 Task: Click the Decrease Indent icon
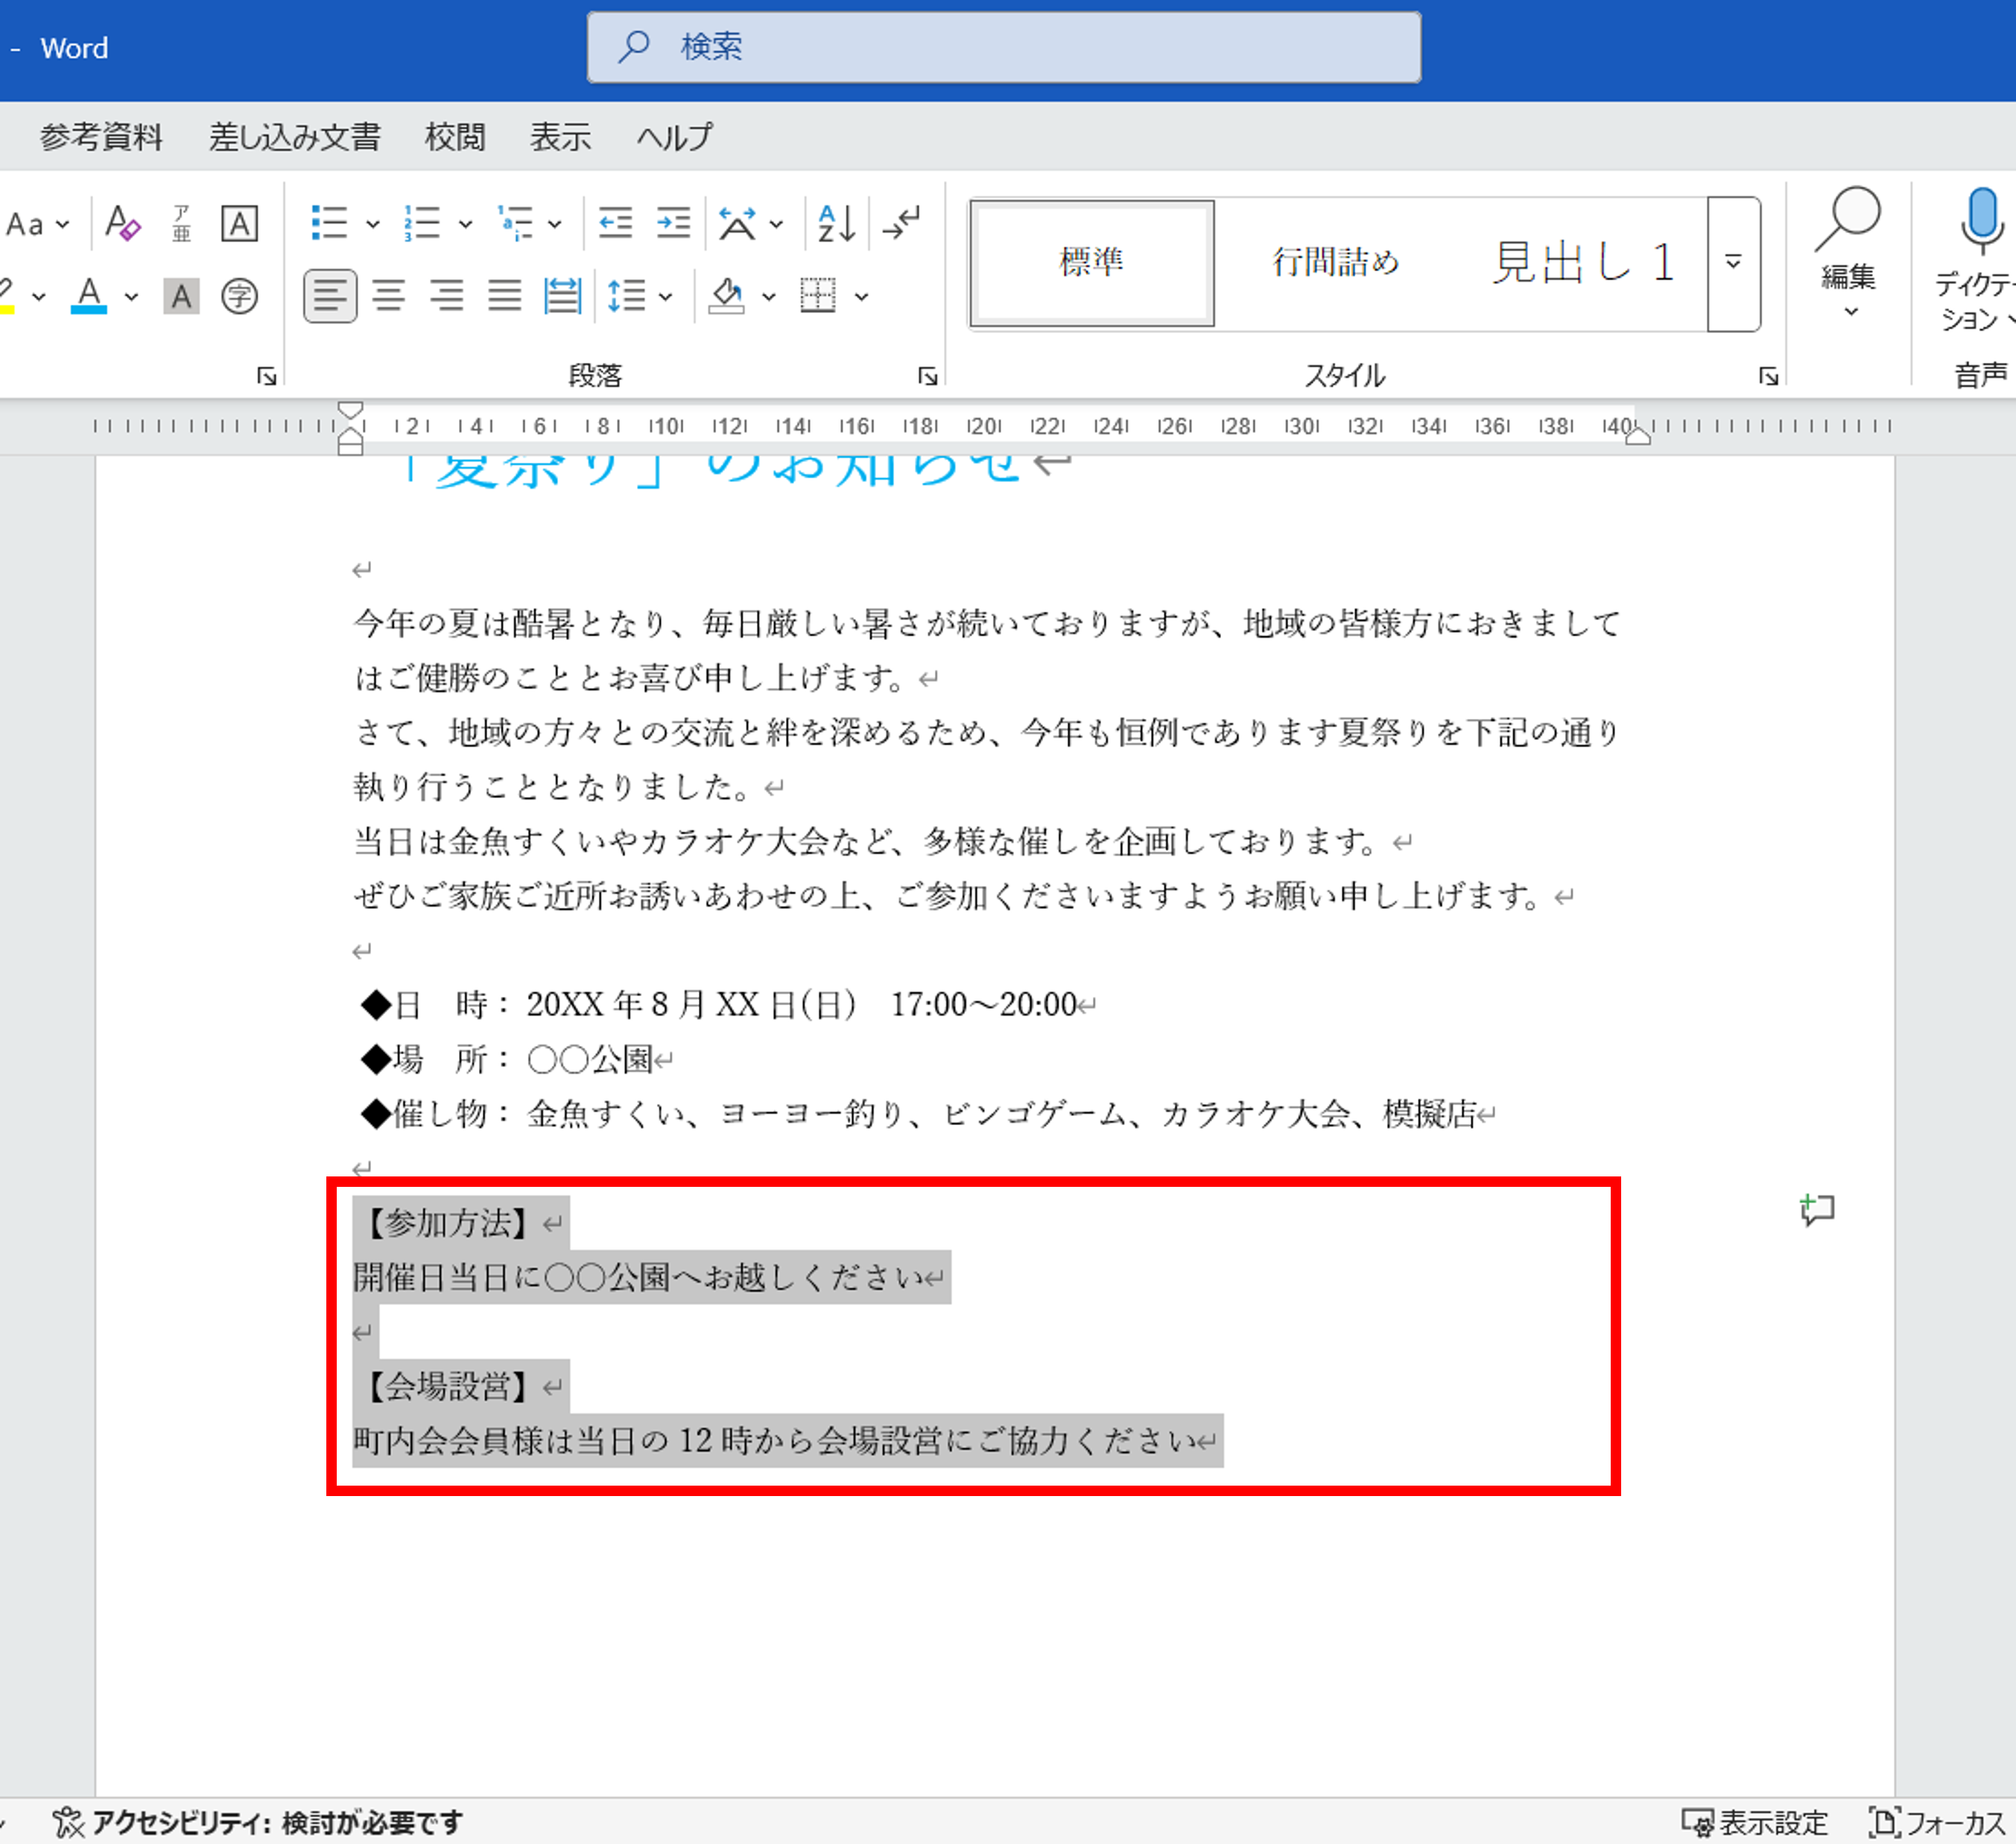(x=615, y=223)
